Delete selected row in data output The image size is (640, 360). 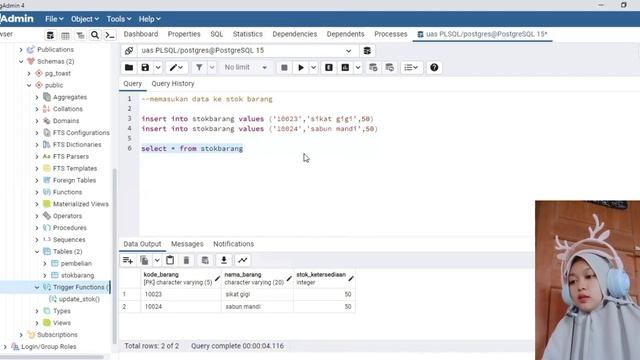click(186, 260)
